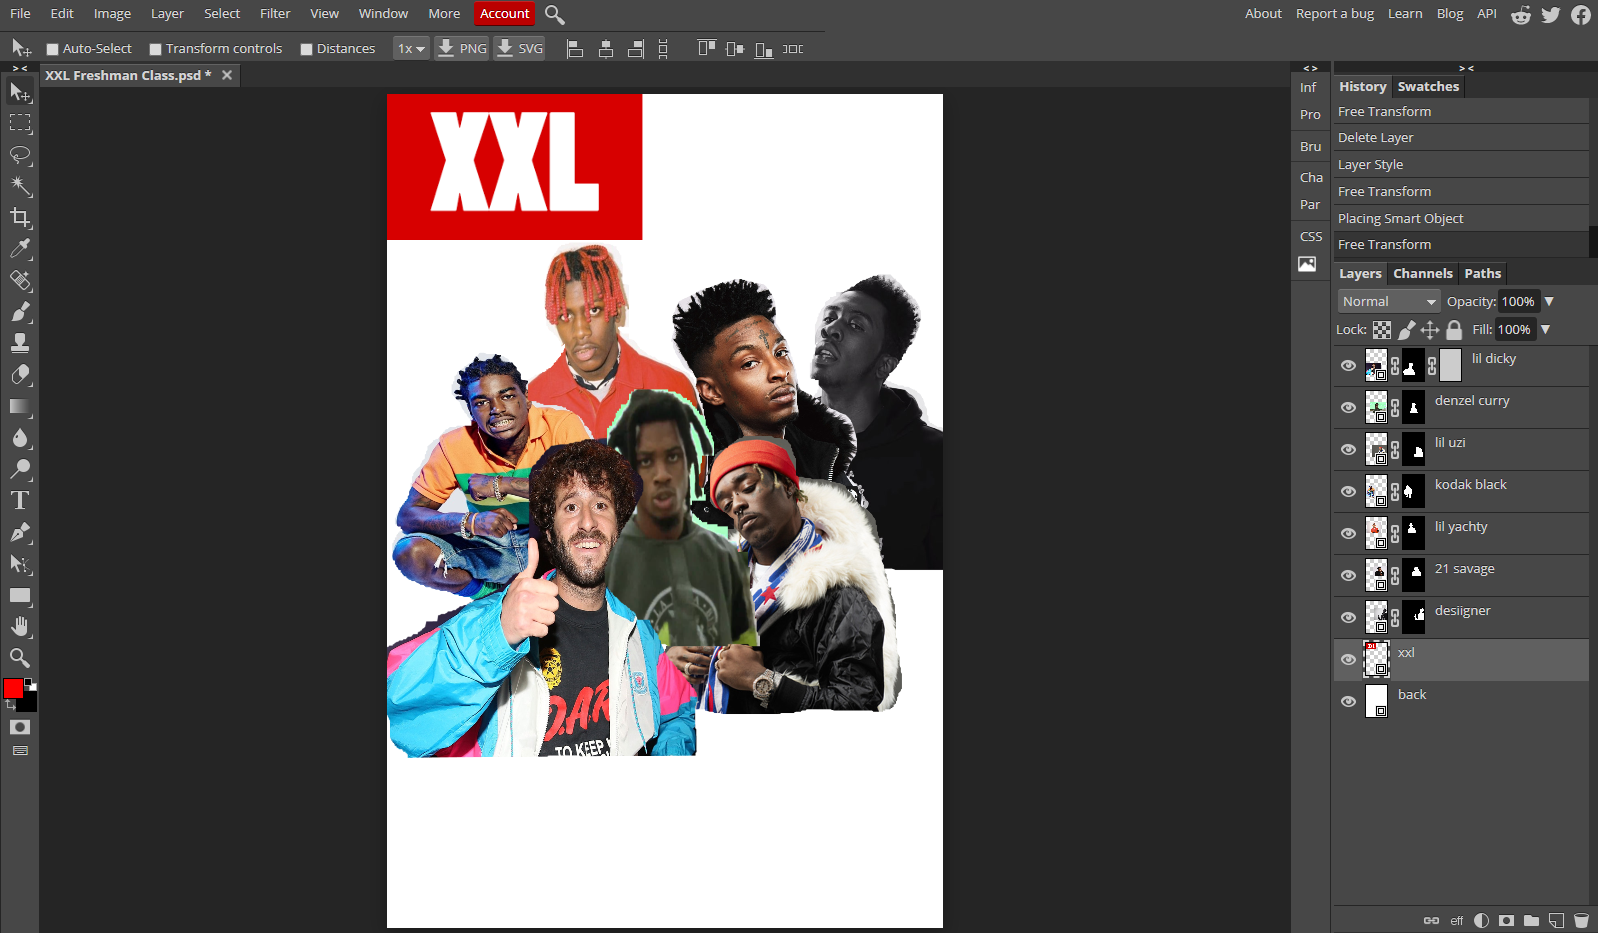Screen dimensions: 1598x933
Task: Jump to Placing Smart Object history state
Action: click(1461, 218)
